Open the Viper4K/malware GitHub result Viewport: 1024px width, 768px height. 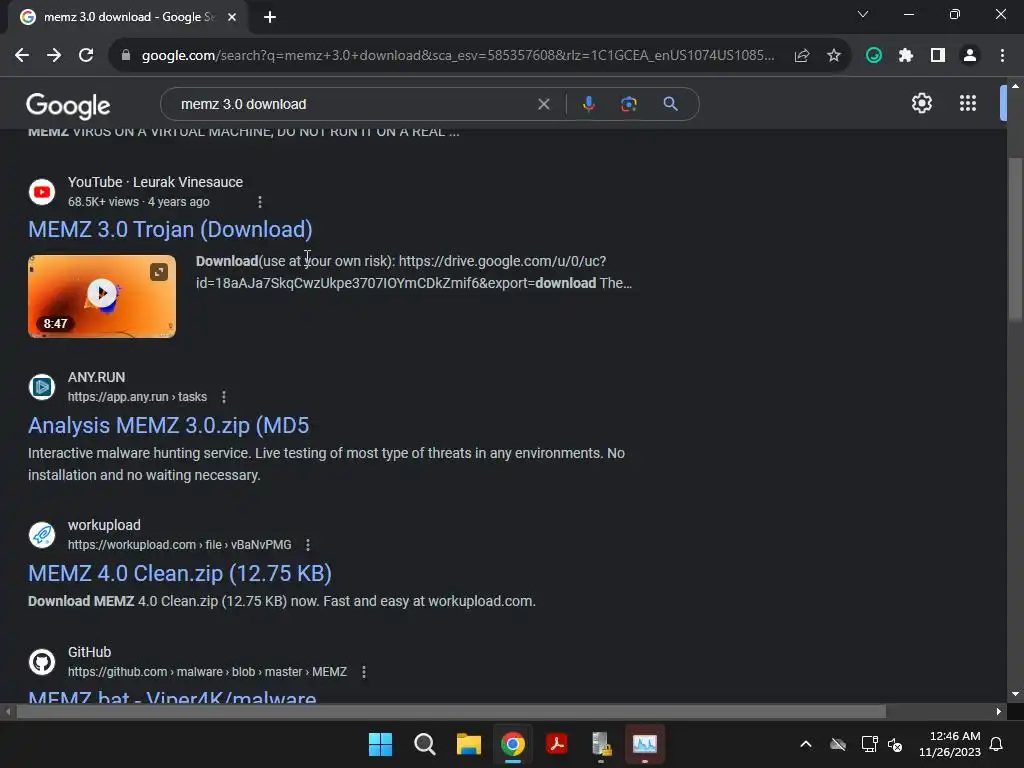(172, 696)
